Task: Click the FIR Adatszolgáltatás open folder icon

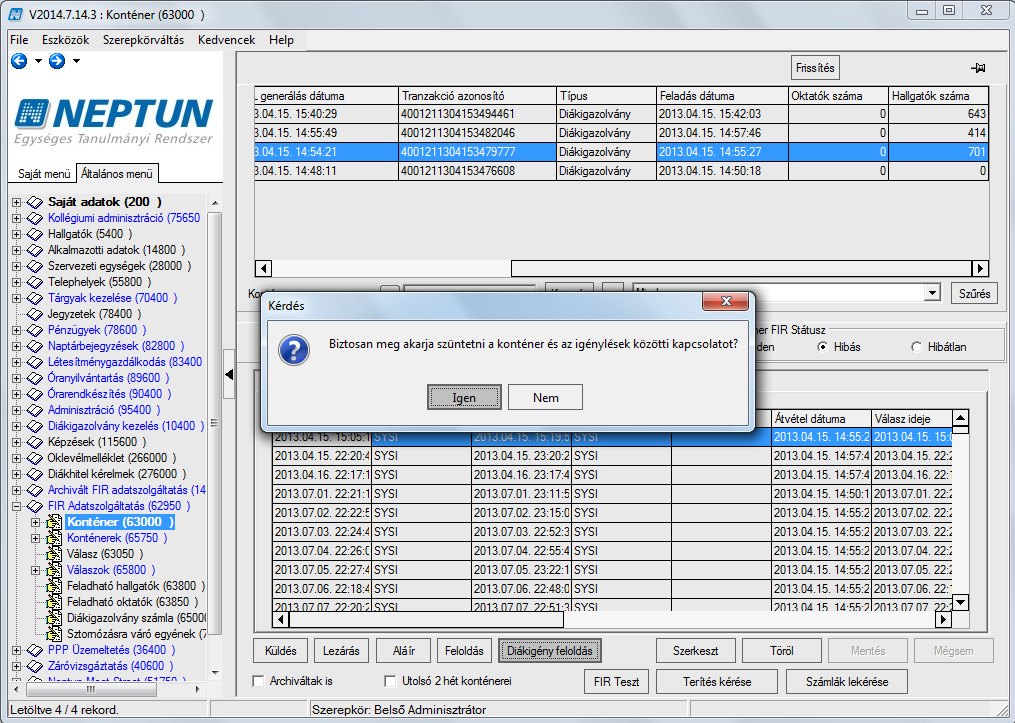Action: tap(34, 506)
